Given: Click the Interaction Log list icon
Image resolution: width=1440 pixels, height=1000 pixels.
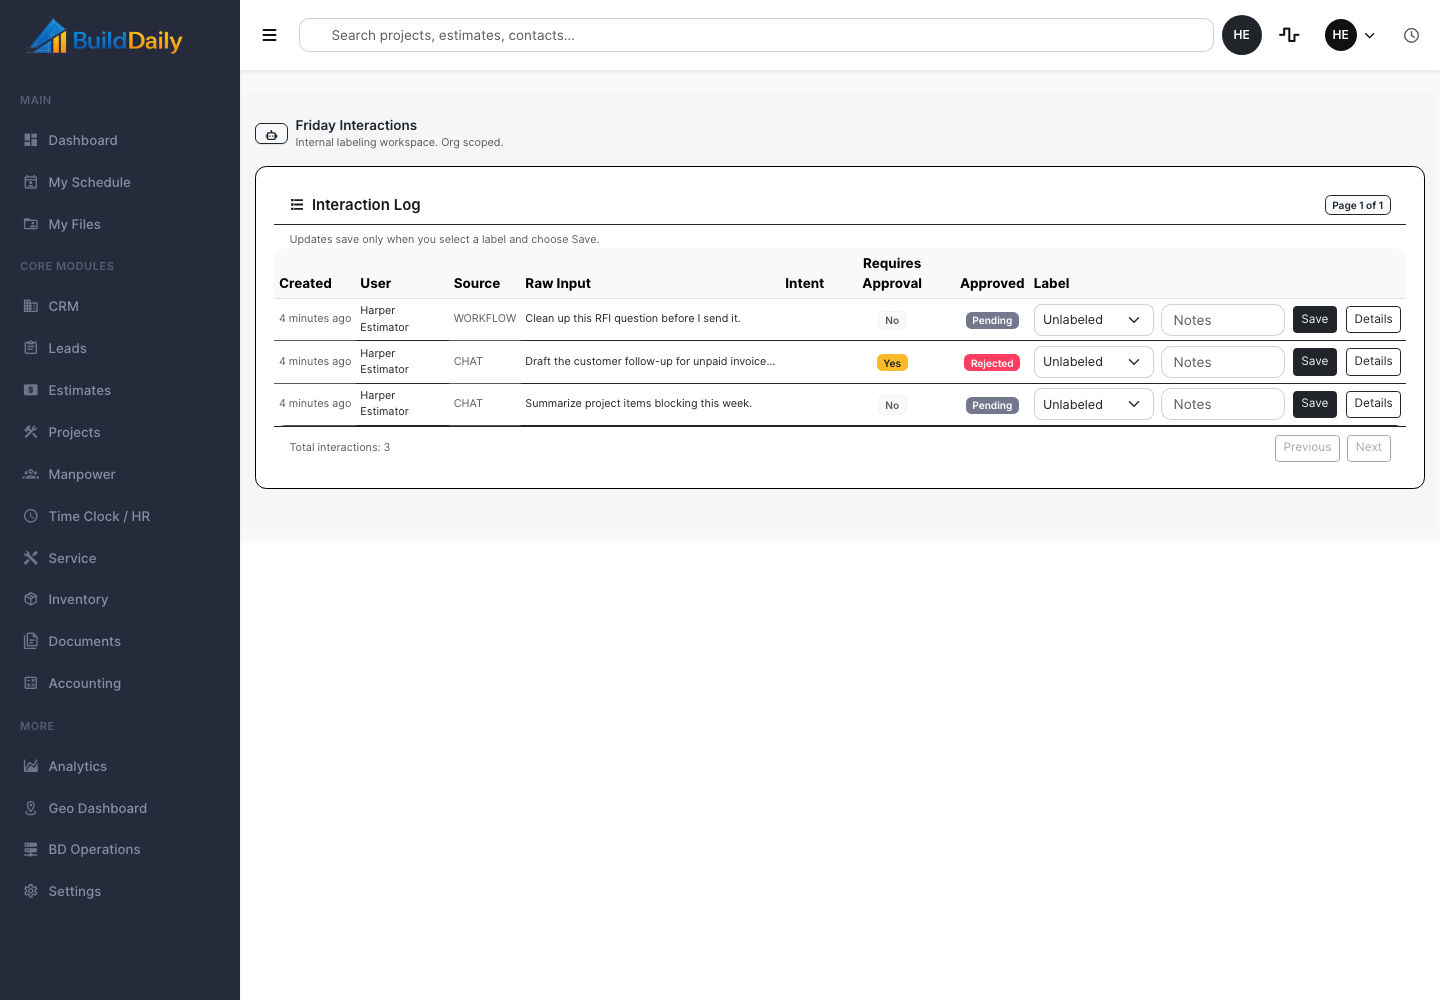Looking at the screenshot, I should 297,205.
